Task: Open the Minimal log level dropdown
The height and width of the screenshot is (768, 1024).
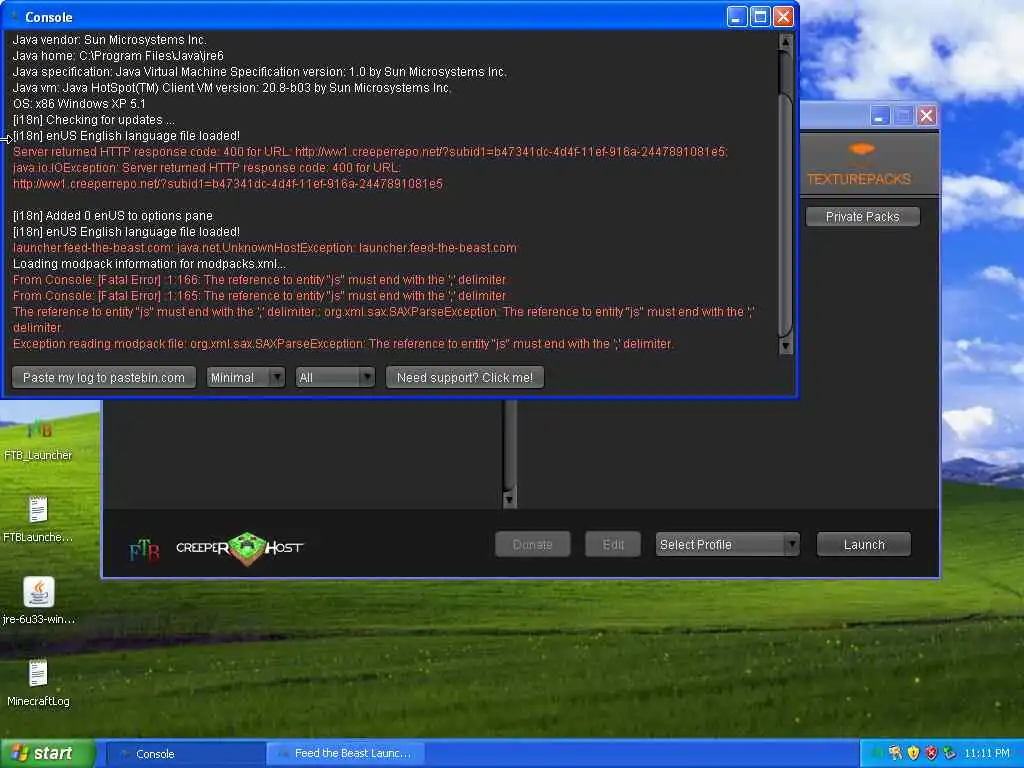Action: pos(246,377)
